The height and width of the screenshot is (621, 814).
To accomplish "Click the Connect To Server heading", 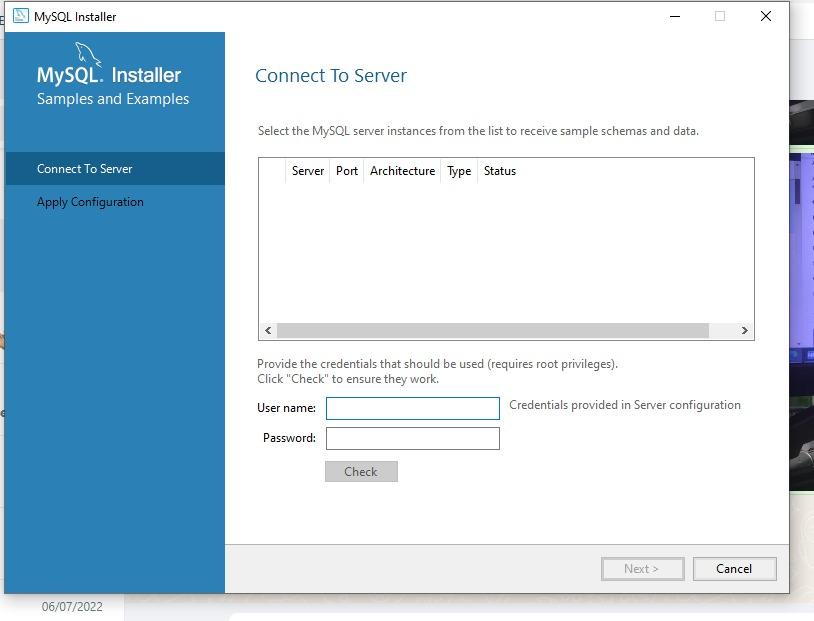I will [x=331, y=76].
